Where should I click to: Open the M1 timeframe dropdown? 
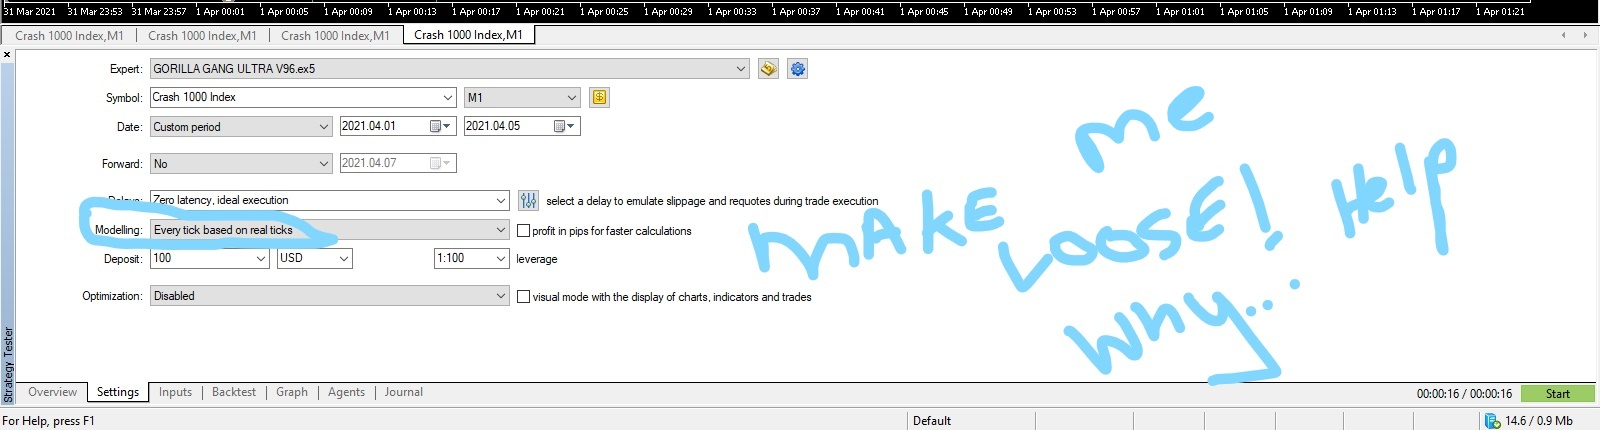click(572, 97)
